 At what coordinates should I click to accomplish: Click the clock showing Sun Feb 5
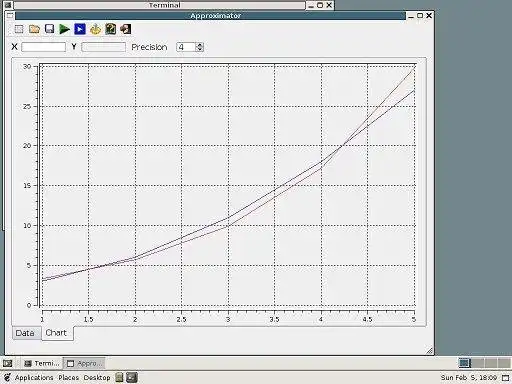(x=469, y=378)
